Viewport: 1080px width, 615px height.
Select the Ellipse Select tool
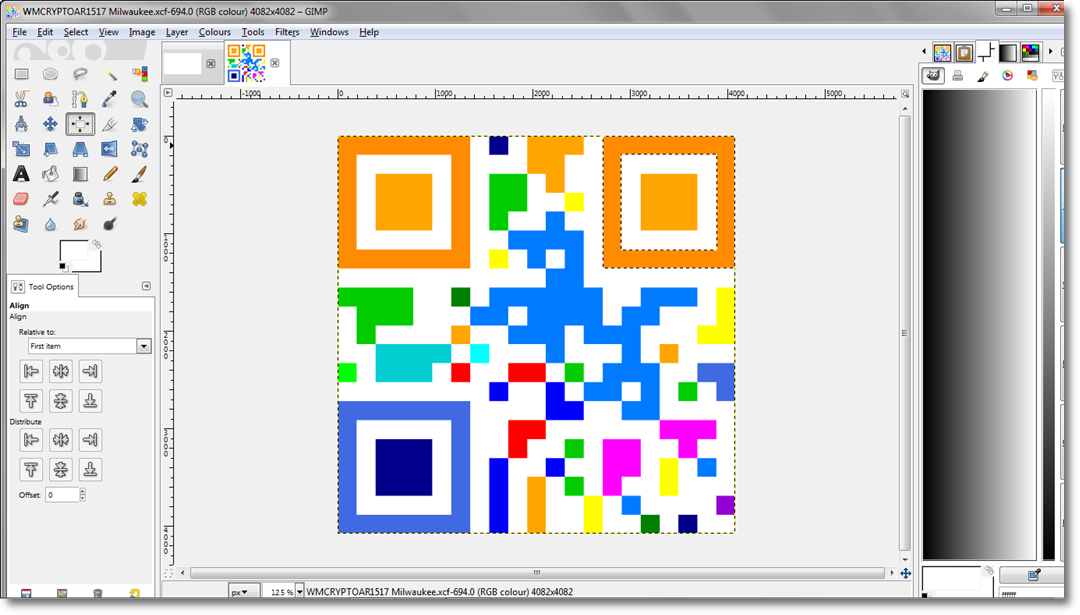(x=50, y=74)
